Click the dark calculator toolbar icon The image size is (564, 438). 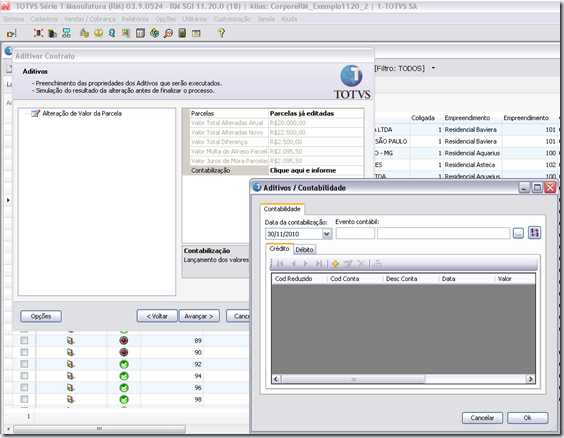[x=182, y=33]
